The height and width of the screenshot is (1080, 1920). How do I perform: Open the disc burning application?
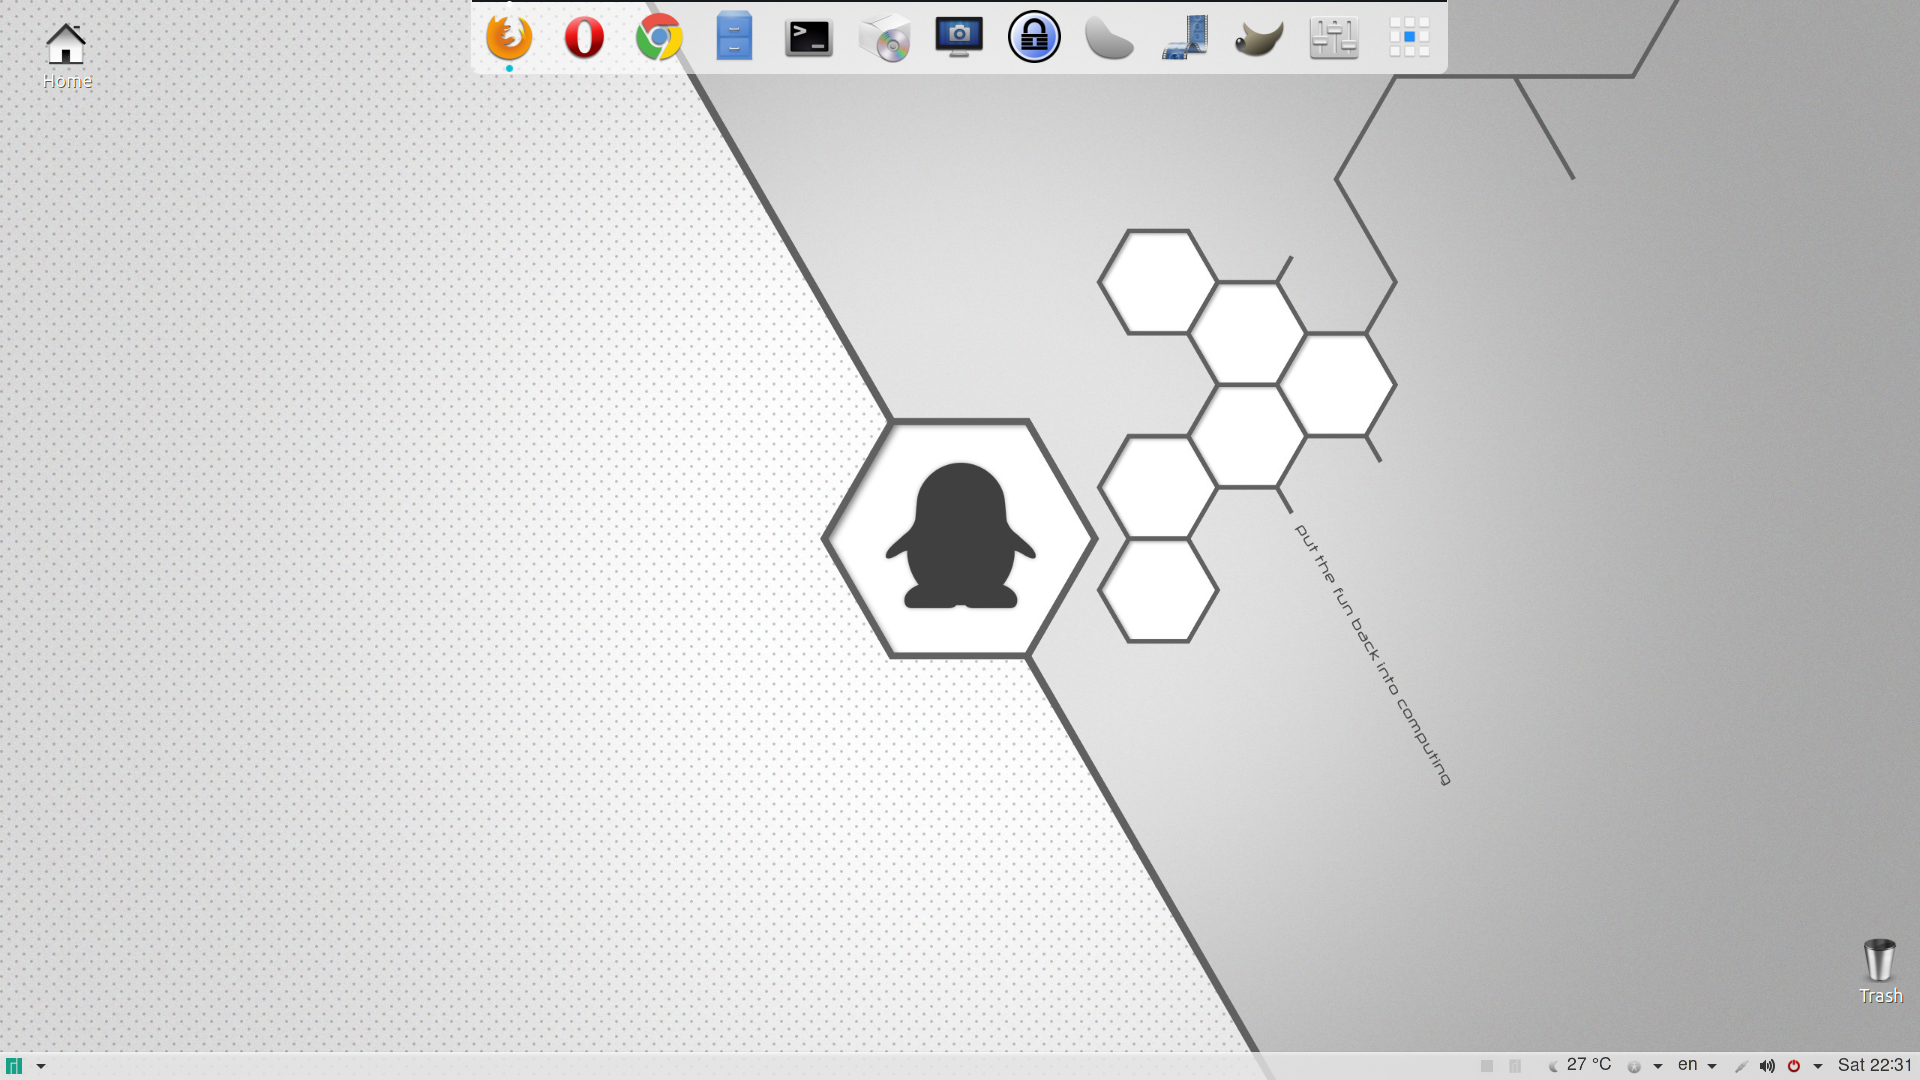point(884,37)
